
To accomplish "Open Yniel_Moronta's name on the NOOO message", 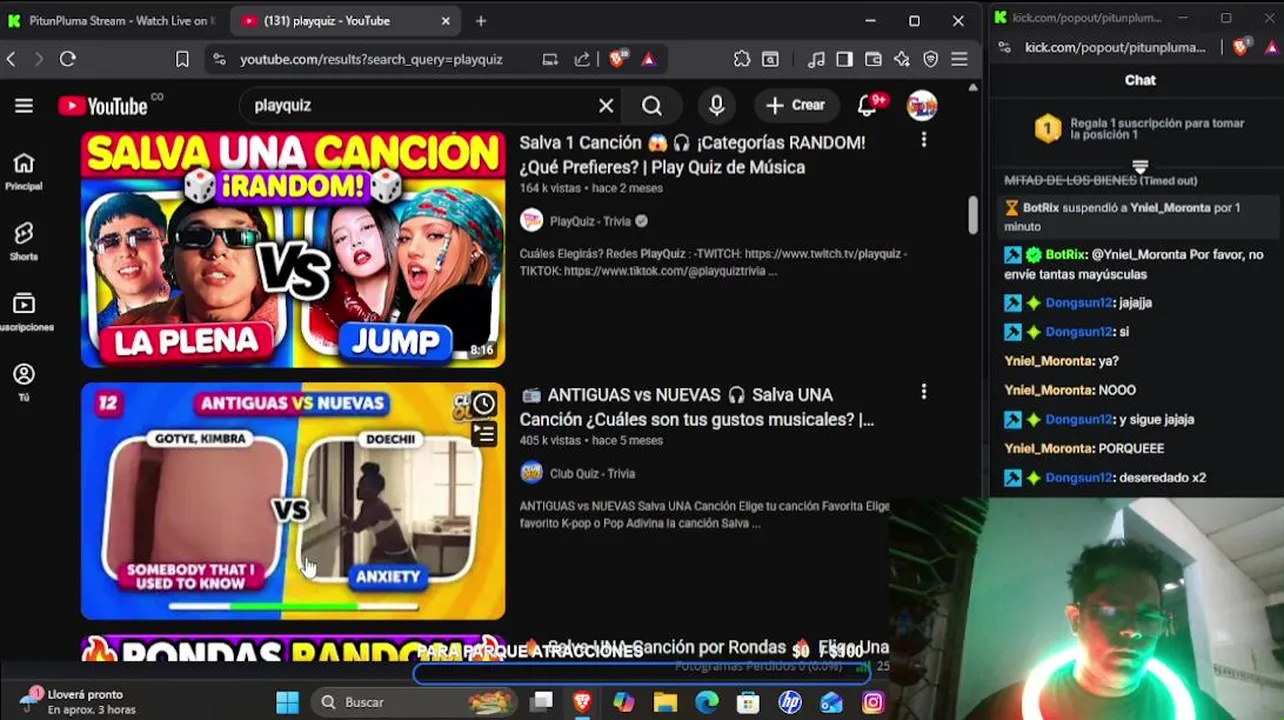I will point(1048,390).
